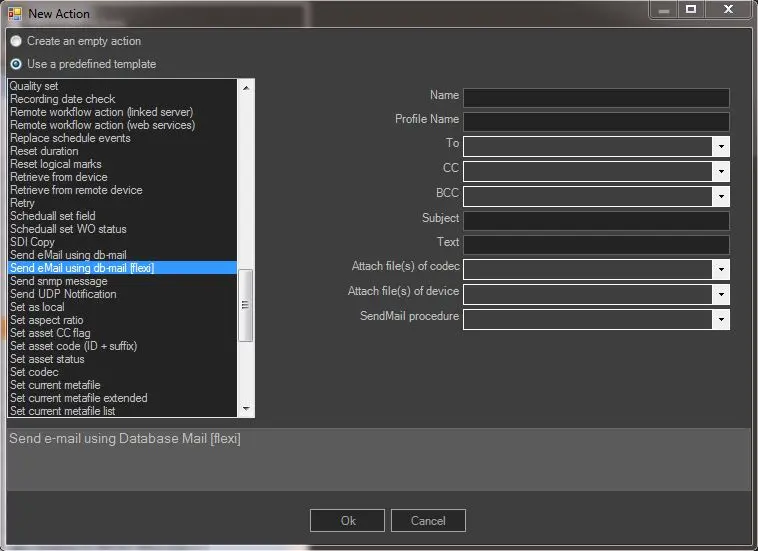The image size is (758, 551).
Task: Select 'Send snmp message' template
Action: (x=58, y=281)
